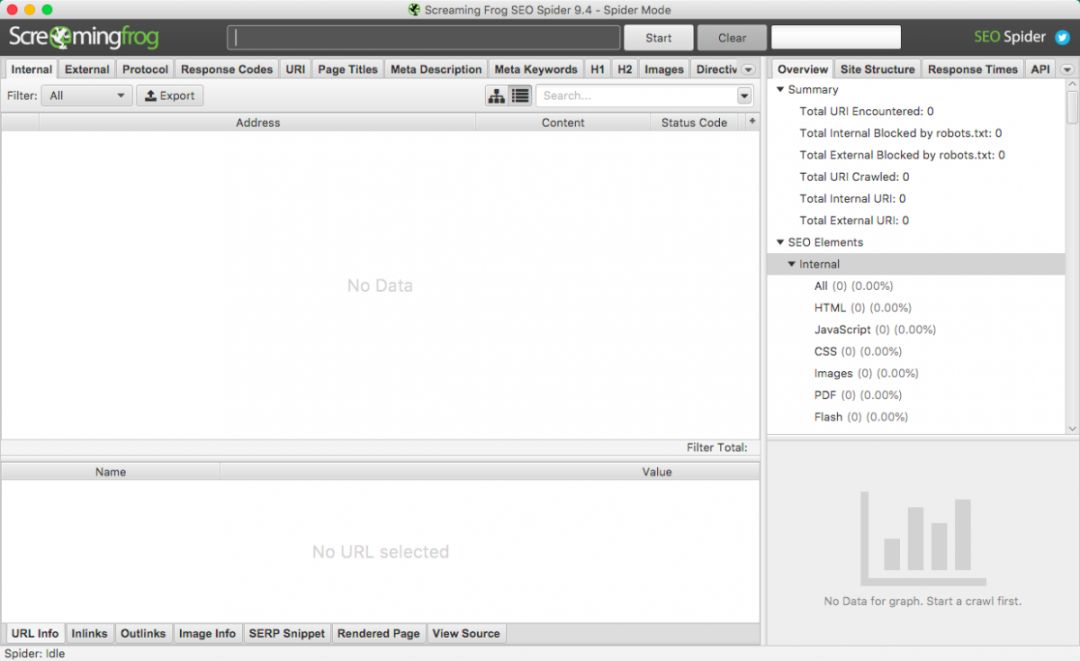Viewport: 1080px width, 661px height.
Task: Select All (0) under Internal
Action: click(853, 286)
